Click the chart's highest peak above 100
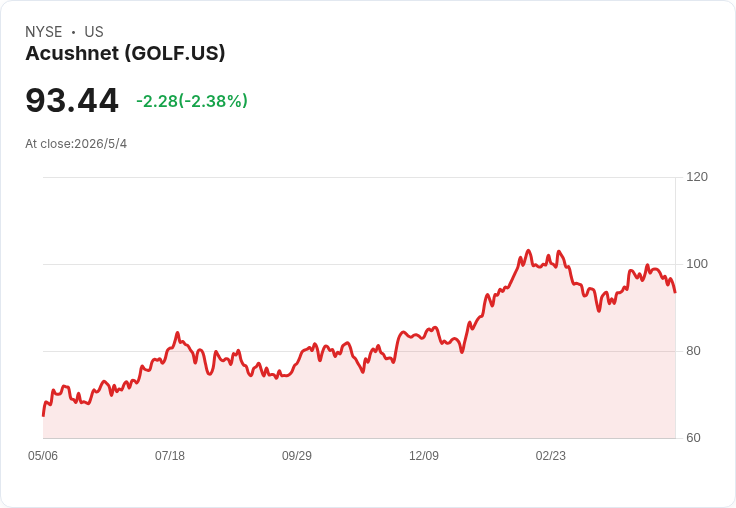 coord(529,251)
